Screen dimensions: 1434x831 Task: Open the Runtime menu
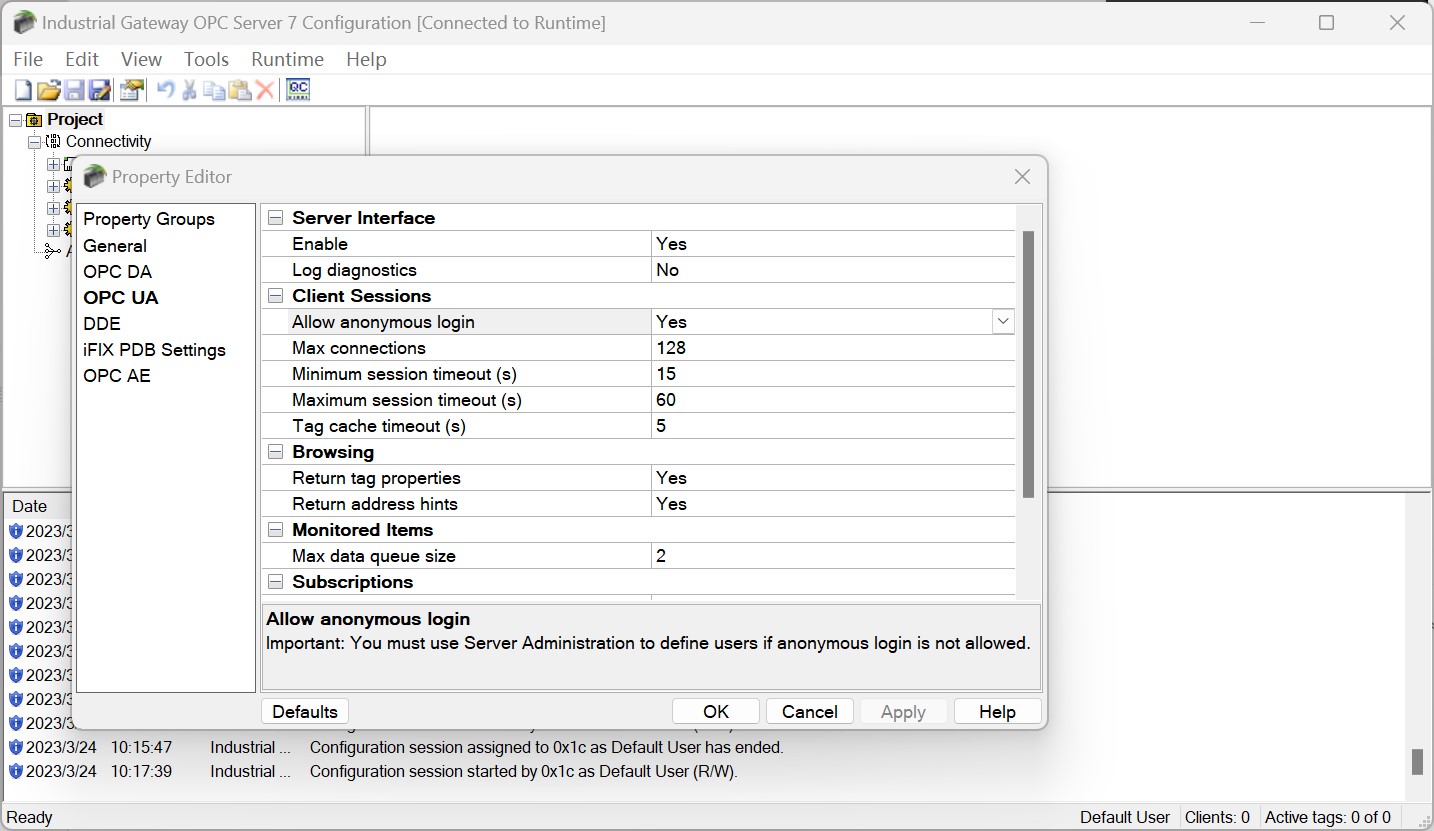pos(287,59)
